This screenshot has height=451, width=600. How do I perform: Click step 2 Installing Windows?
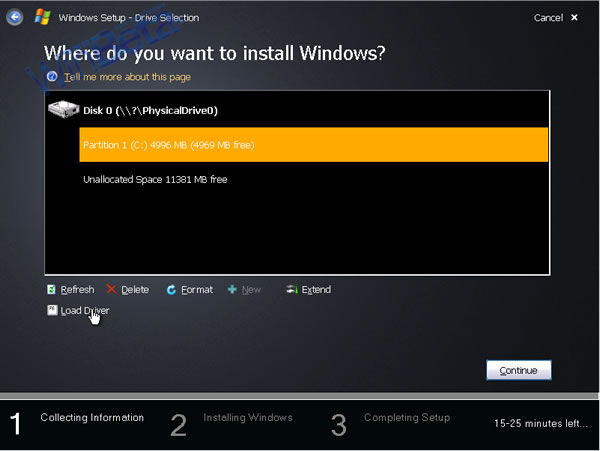tap(247, 418)
